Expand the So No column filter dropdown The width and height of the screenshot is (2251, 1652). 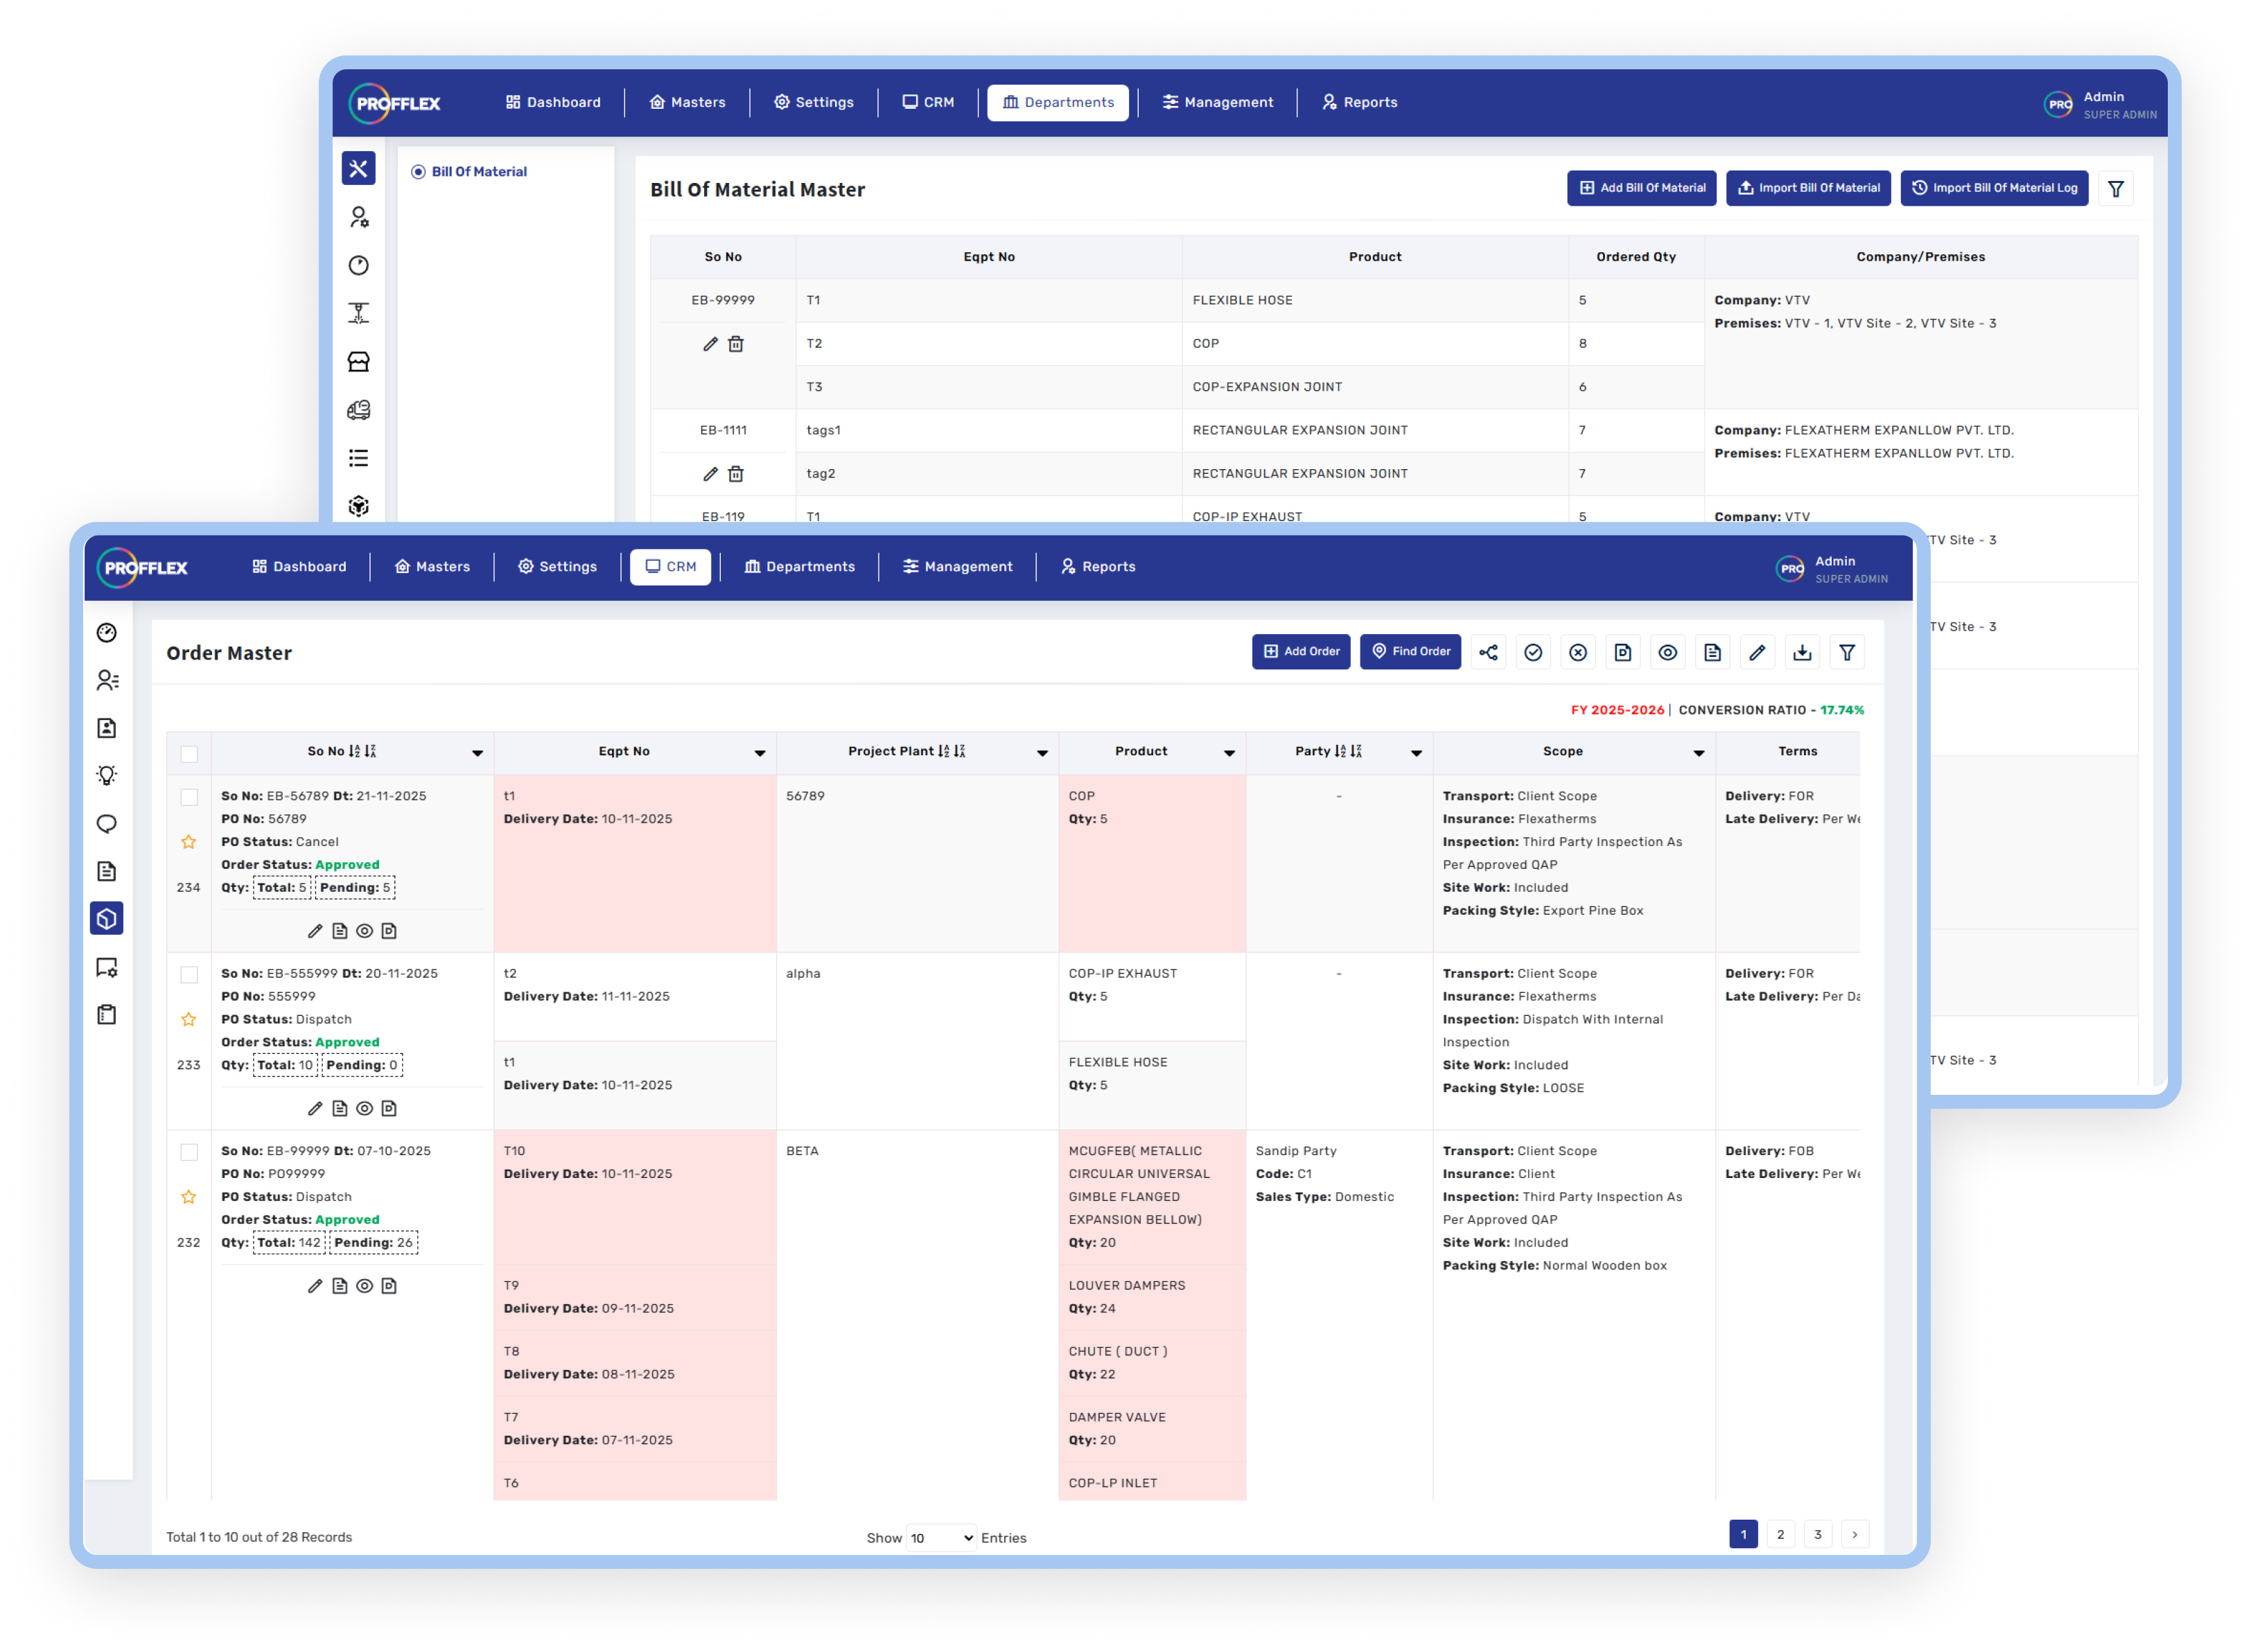pos(477,753)
